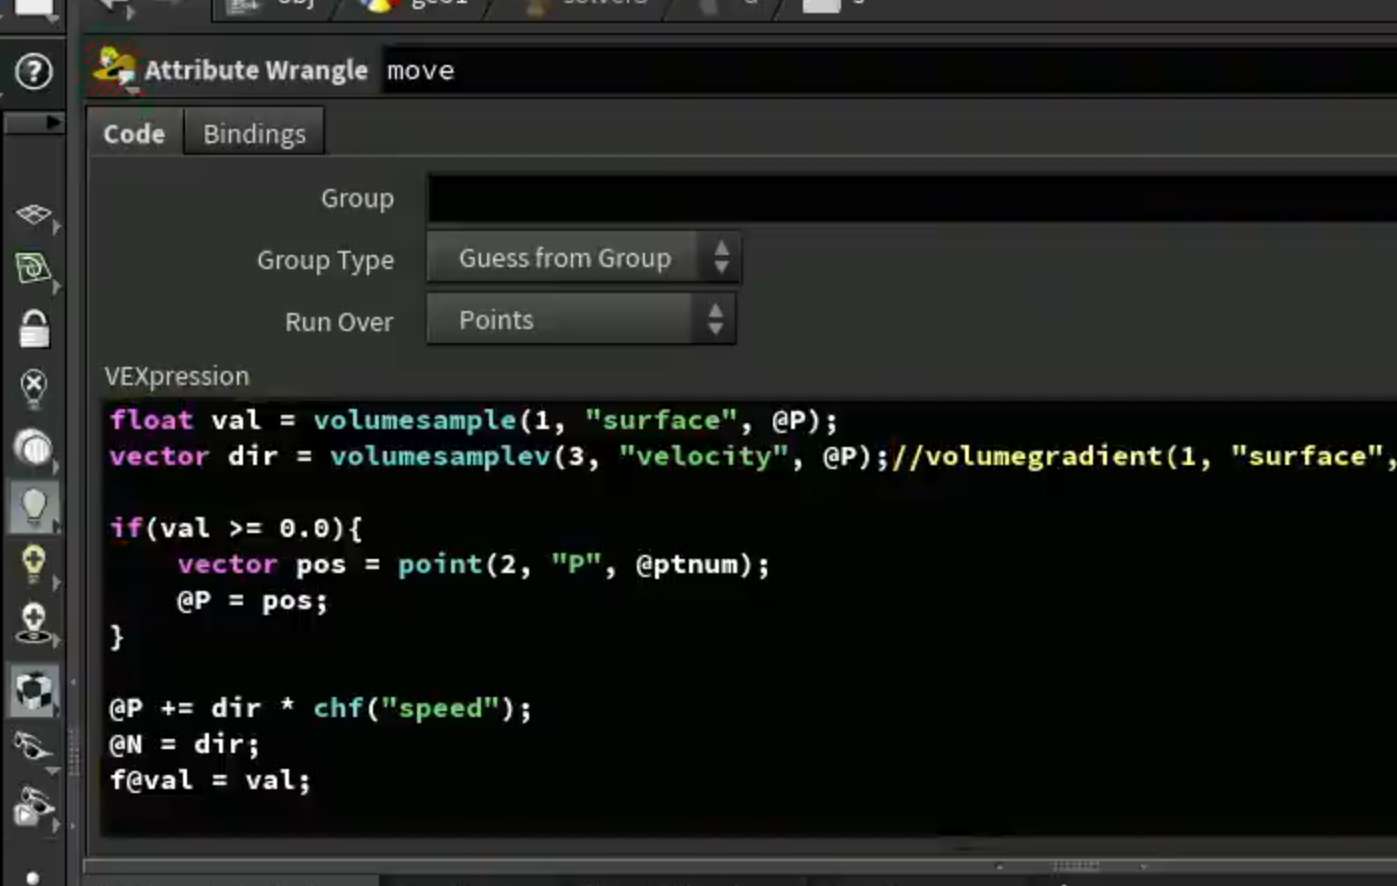Screen dimensions: 1397x886
Task: Open the Run Over Points dropdown
Action: (581, 320)
